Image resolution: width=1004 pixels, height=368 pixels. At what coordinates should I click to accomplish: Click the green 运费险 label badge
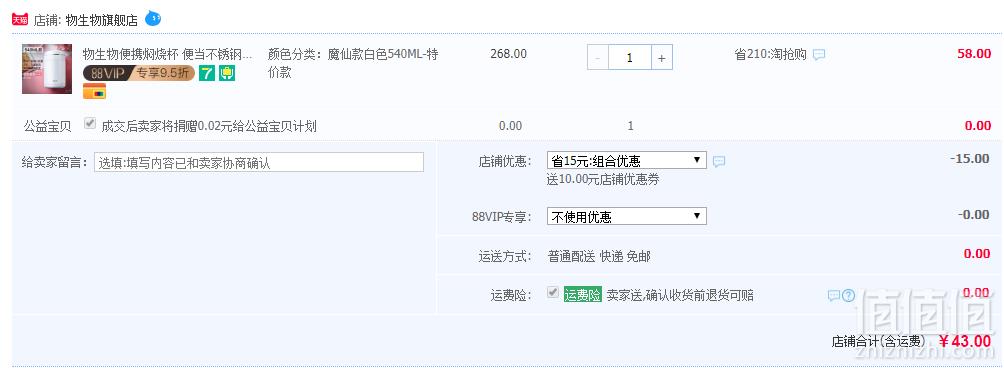(x=583, y=295)
